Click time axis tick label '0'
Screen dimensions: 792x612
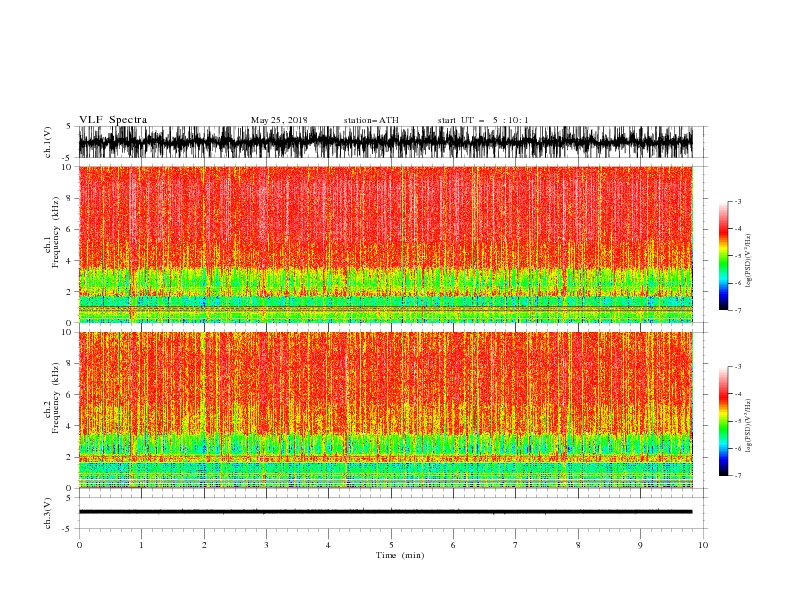coord(79,545)
